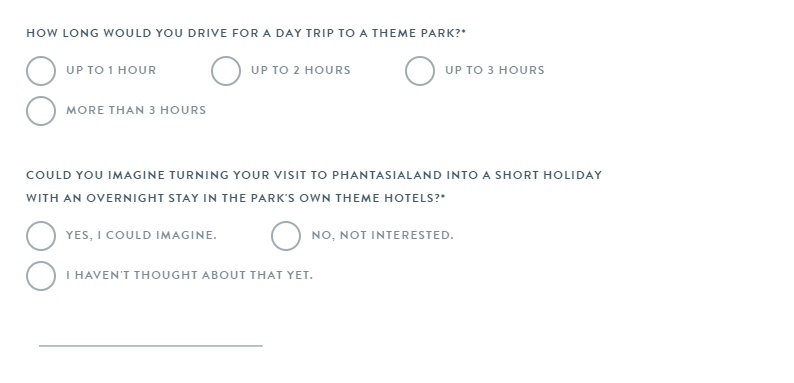The width and height of the screenshot is (794, 383).
Task: Choose the No, not interested radio circle
Action: (x=286, y=236)
